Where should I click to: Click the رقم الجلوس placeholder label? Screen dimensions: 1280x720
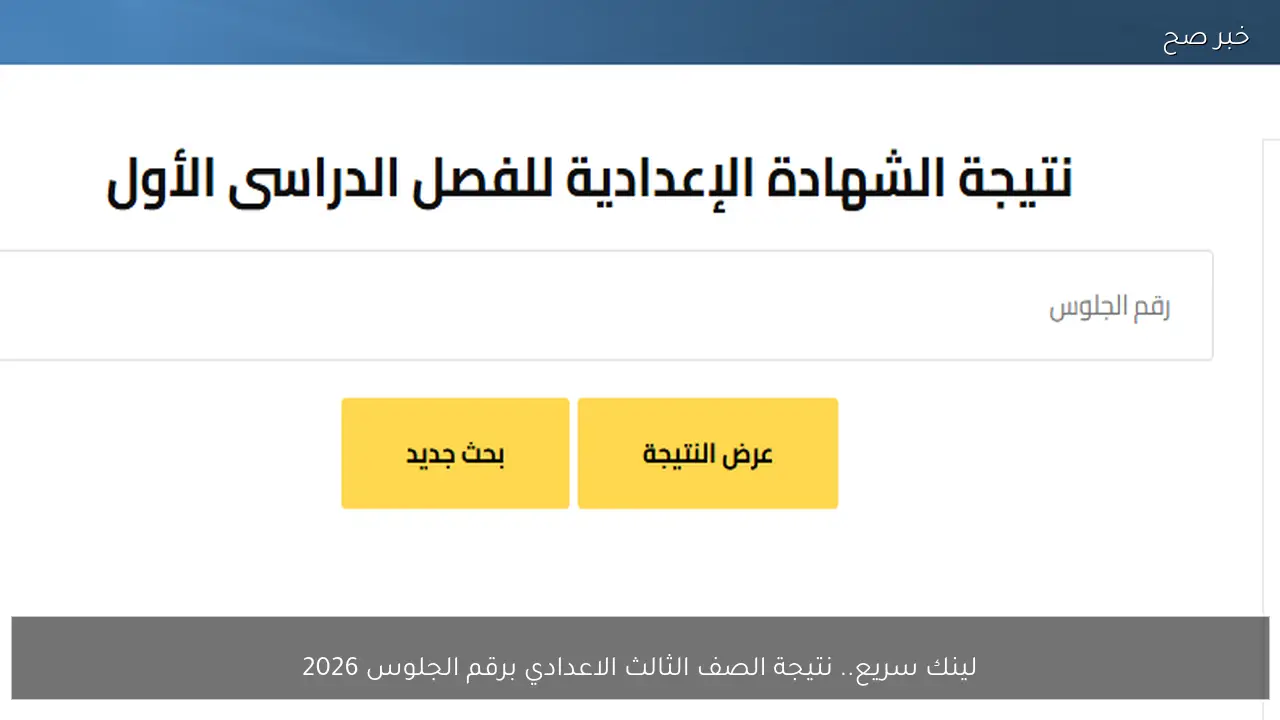pyautogui.click(x=1109, y=306)
